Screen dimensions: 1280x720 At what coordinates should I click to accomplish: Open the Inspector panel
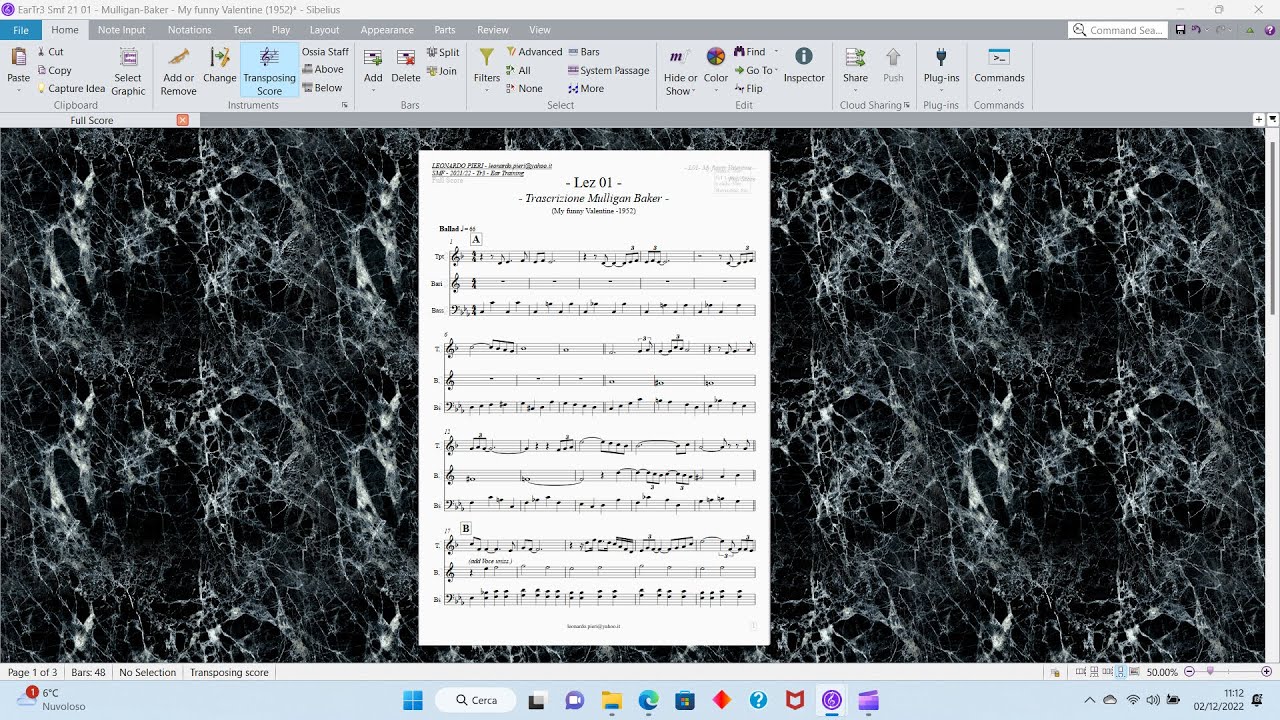click(804, 65)
